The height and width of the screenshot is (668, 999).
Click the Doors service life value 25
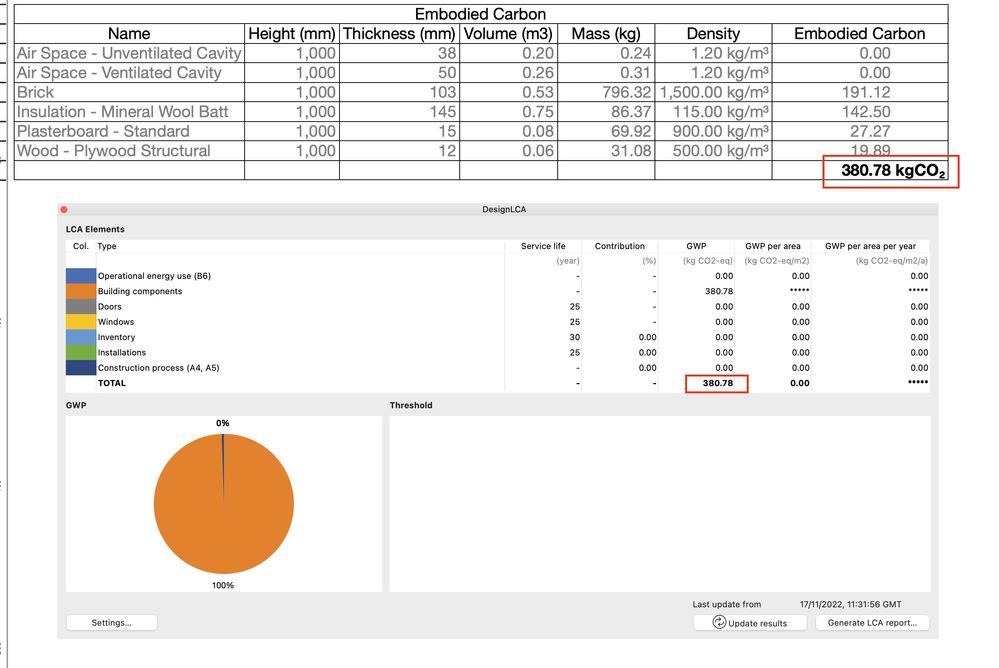(x=575, y=307)
